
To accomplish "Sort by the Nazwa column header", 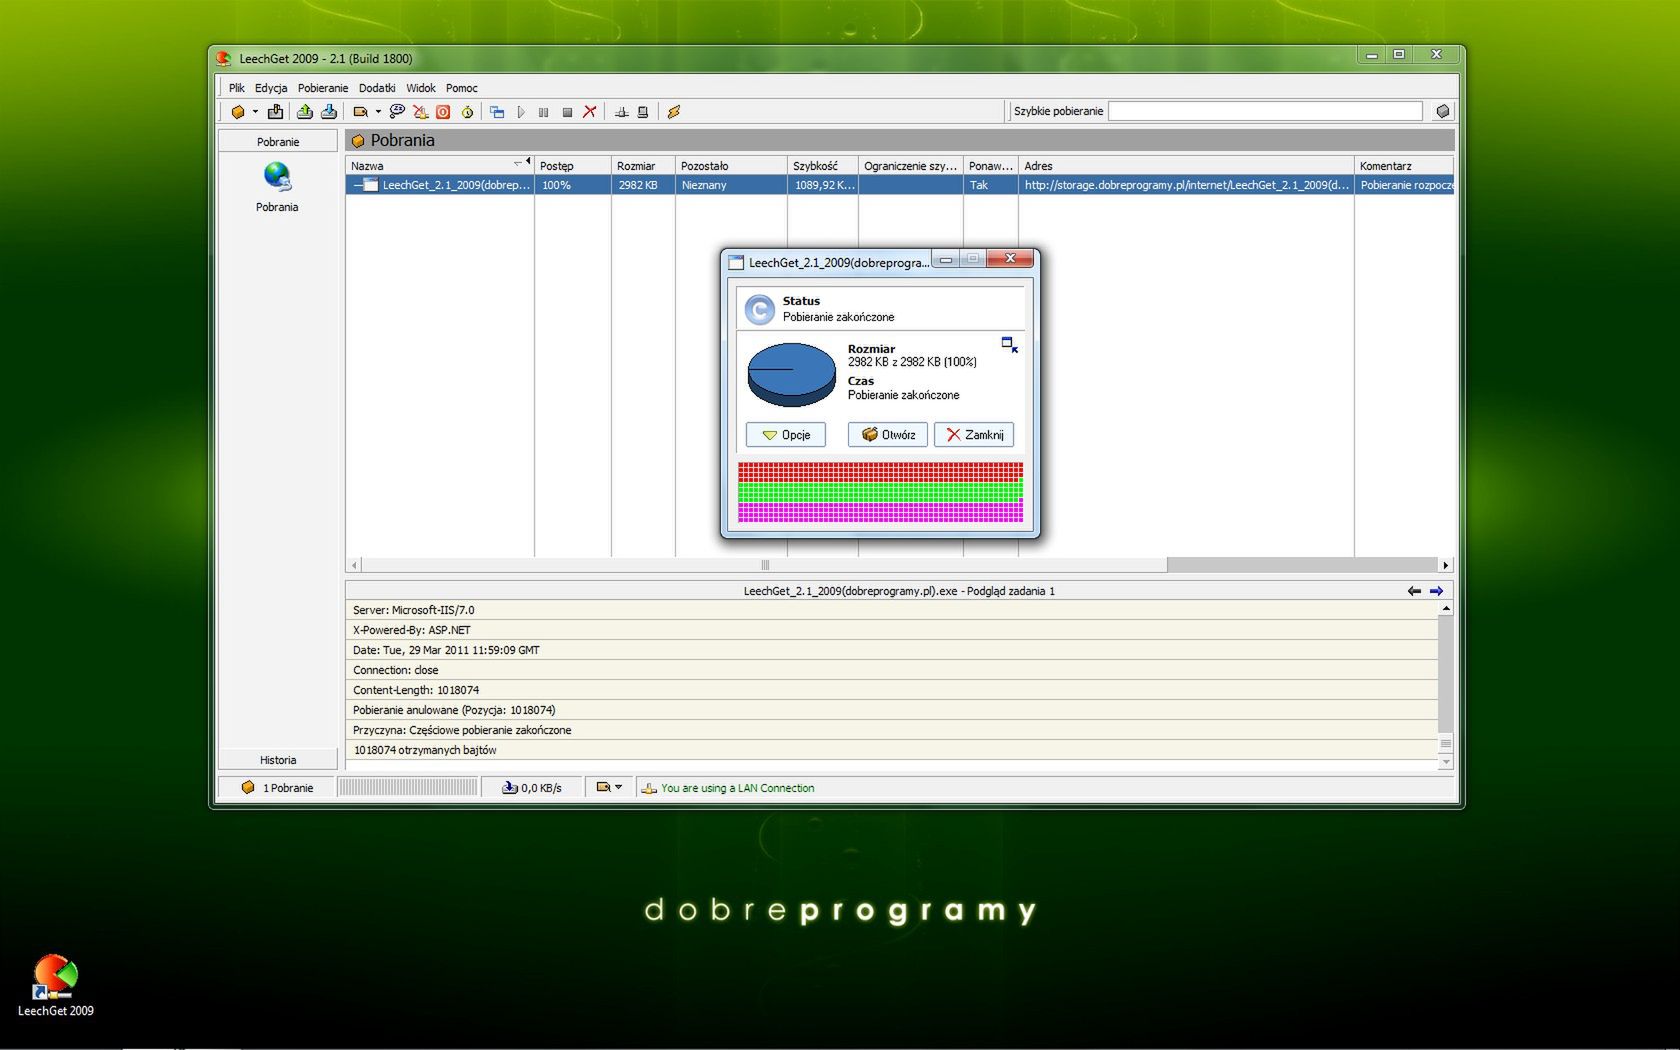I will coord(440,166).
